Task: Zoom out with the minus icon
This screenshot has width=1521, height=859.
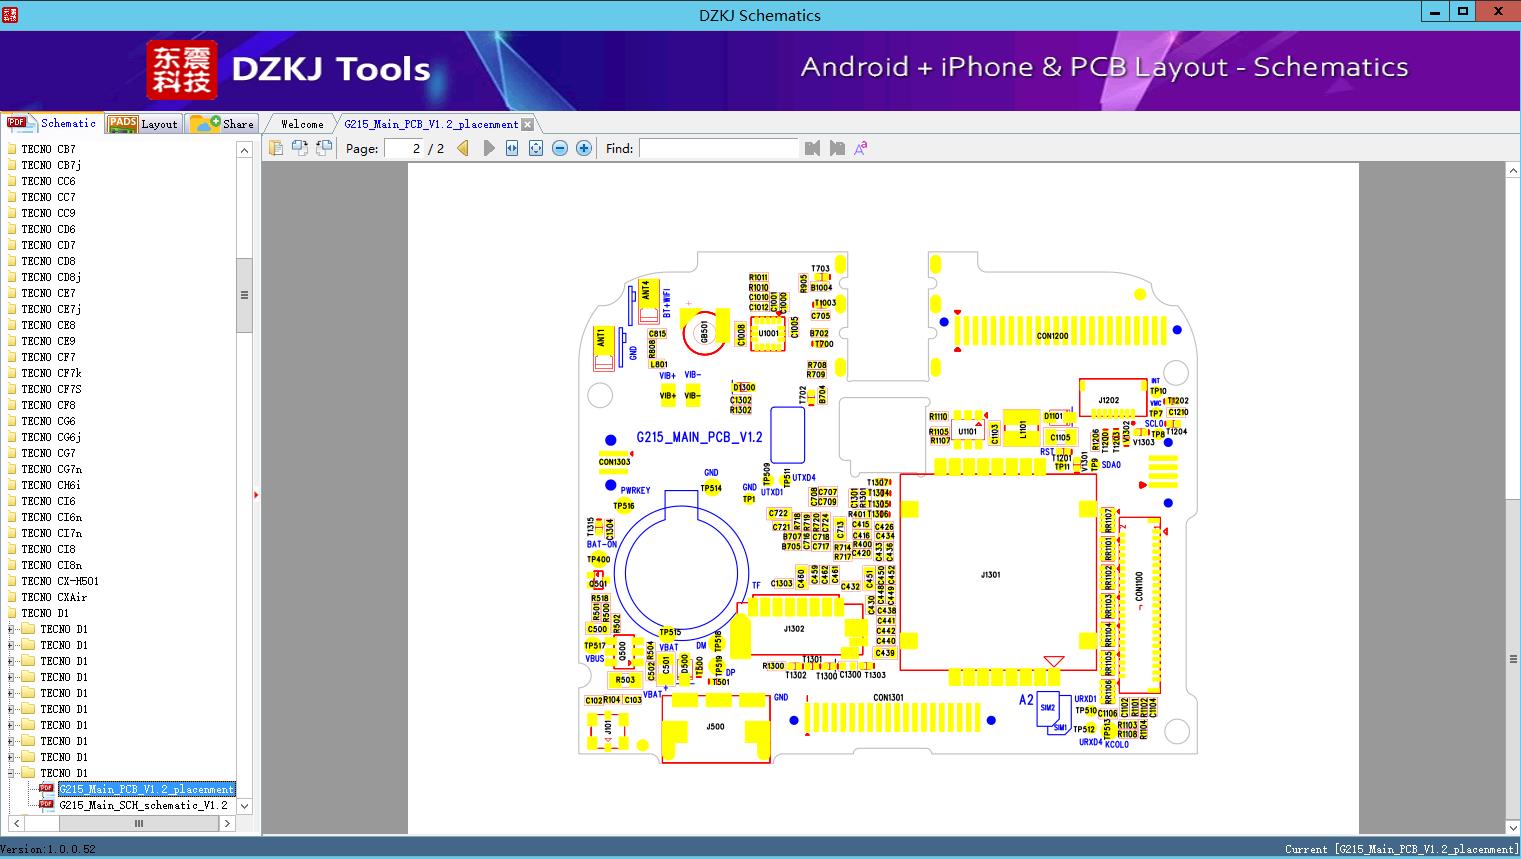Action: [560, 148]
